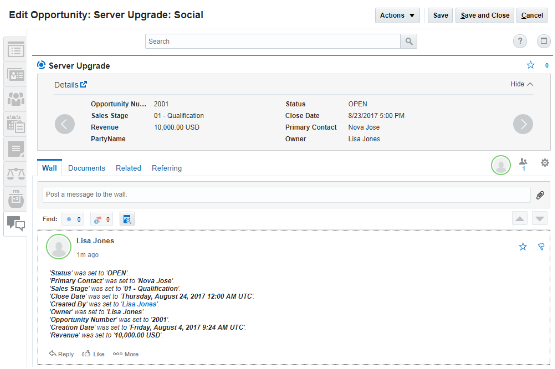The width and height of the screenshot is (555, 369).
Task: Click the Owner value 'Lisa Jones' in details
Action: pyautogui.click(x=364, y=139)
